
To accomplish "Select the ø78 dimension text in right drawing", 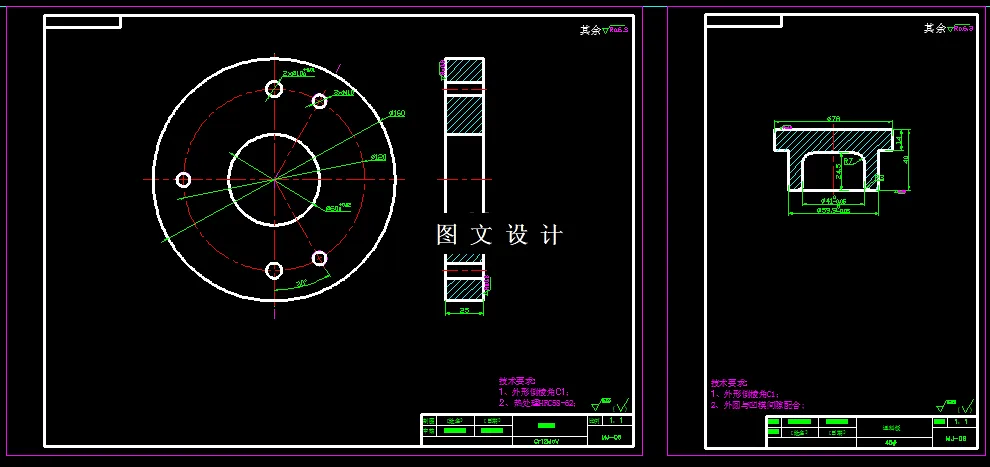I will click(833, 118).
